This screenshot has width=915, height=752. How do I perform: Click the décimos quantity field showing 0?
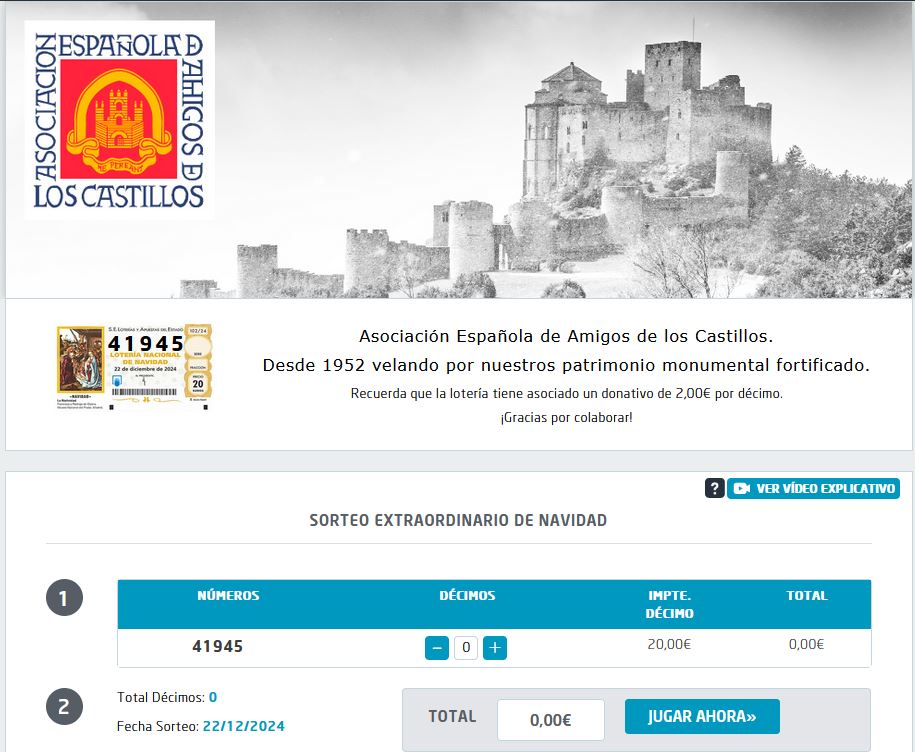(x=466, y=648)
